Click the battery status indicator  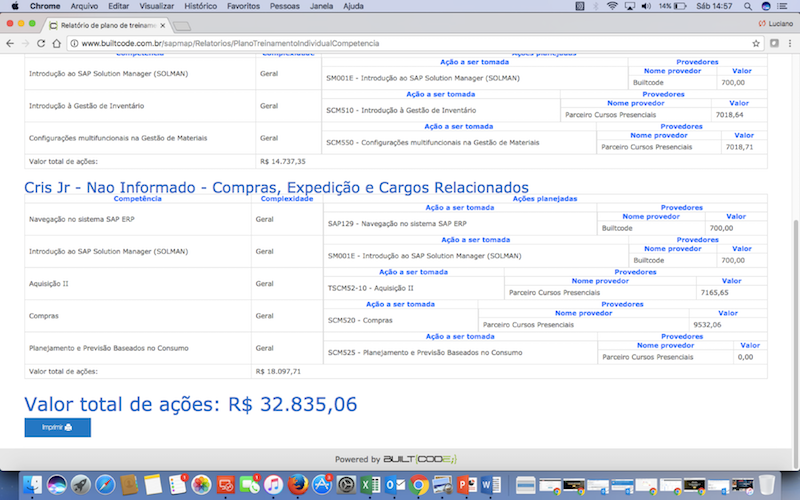673,6
